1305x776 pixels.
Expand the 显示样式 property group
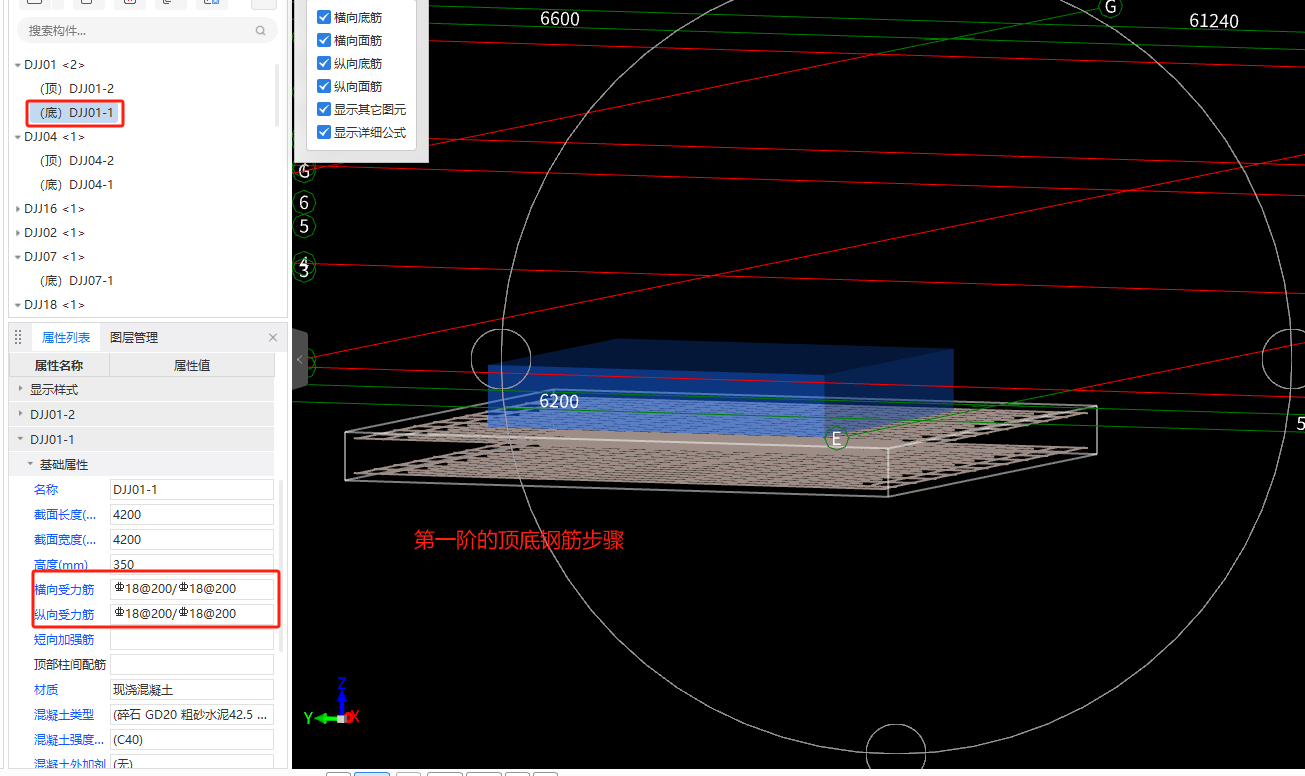click(x=20, y=389)
